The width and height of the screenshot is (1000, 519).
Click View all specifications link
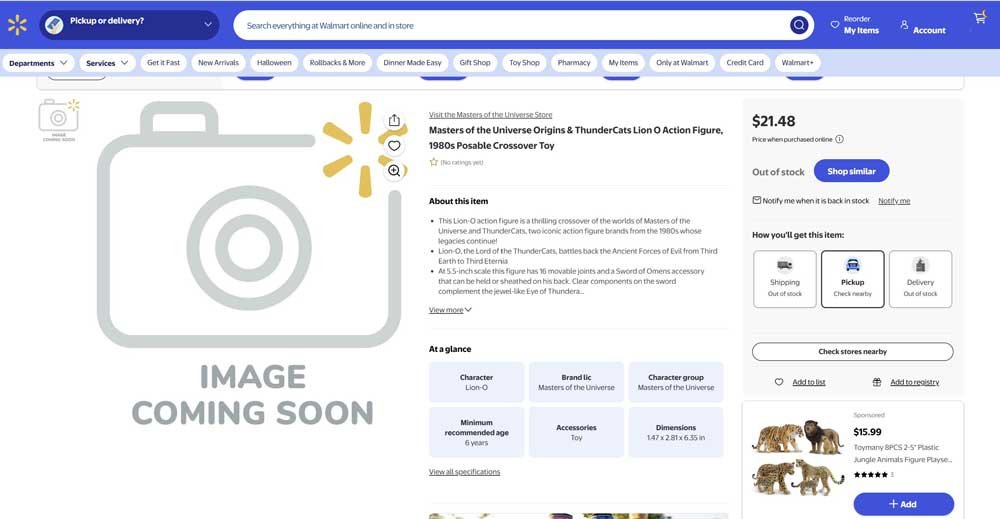click(464, 472)
